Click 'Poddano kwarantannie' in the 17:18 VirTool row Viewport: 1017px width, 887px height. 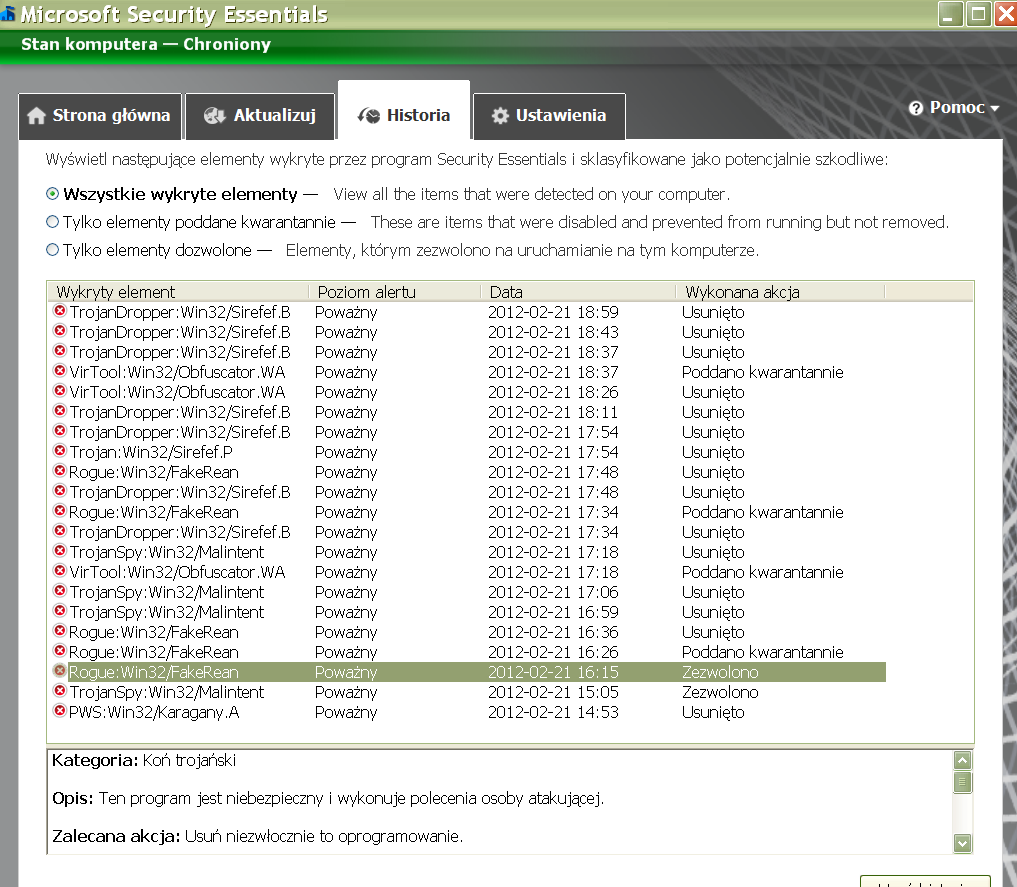pyautogui.click(x=763, y=572)
